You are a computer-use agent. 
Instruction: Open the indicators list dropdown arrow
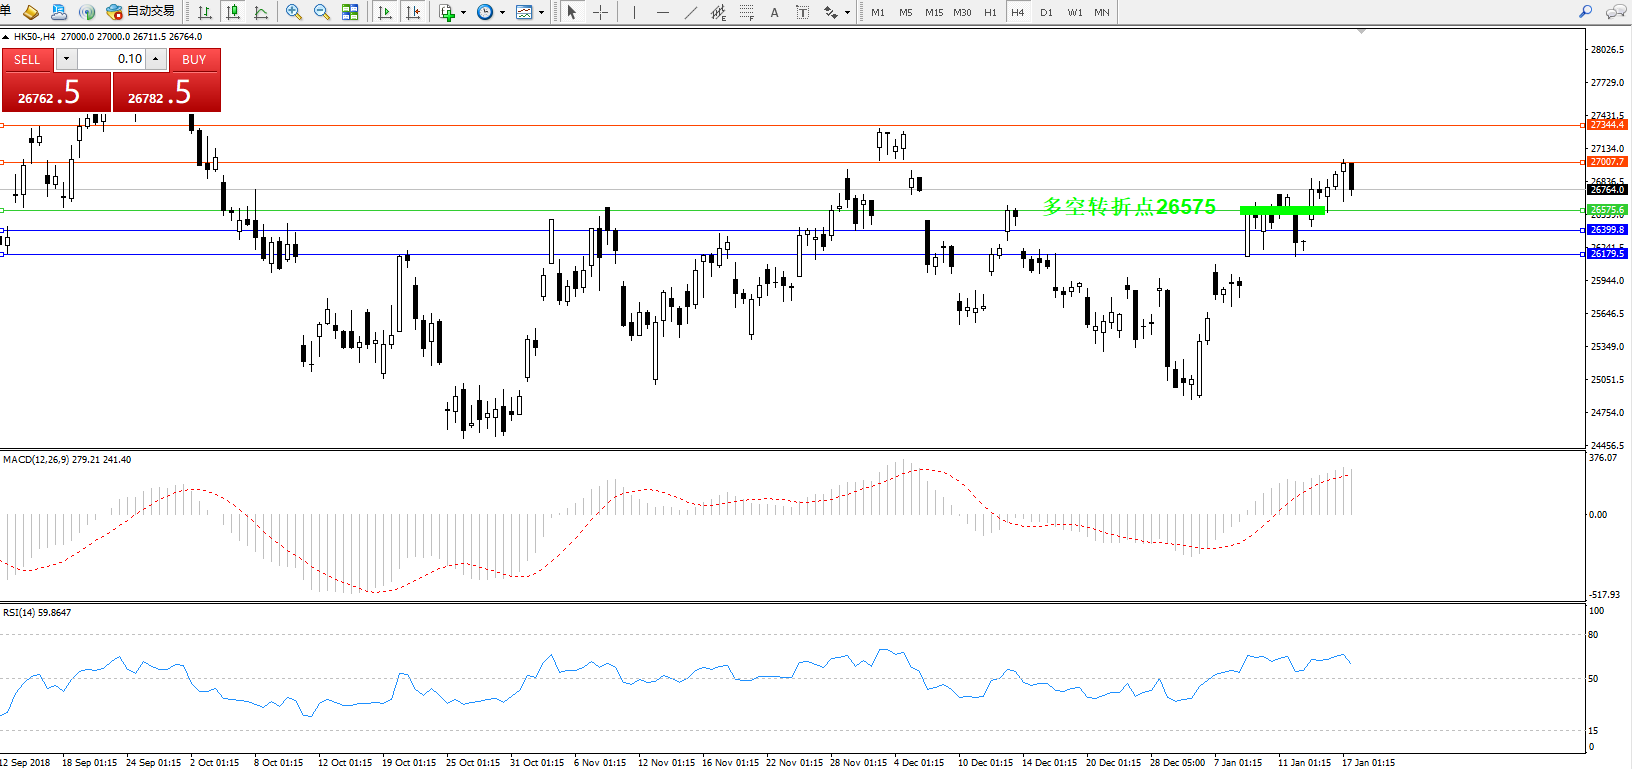pyautogui.click(x=463, y=13)
